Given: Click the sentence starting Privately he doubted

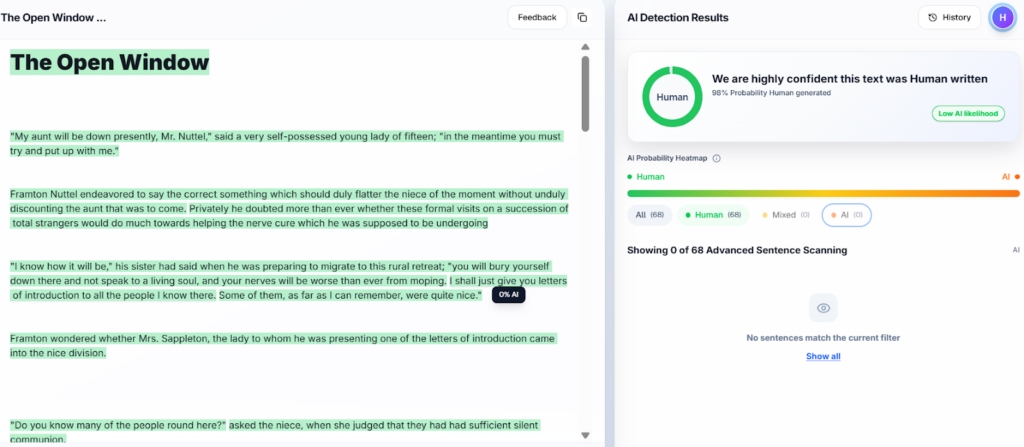Looking at the screenshot, I should 289,216.
